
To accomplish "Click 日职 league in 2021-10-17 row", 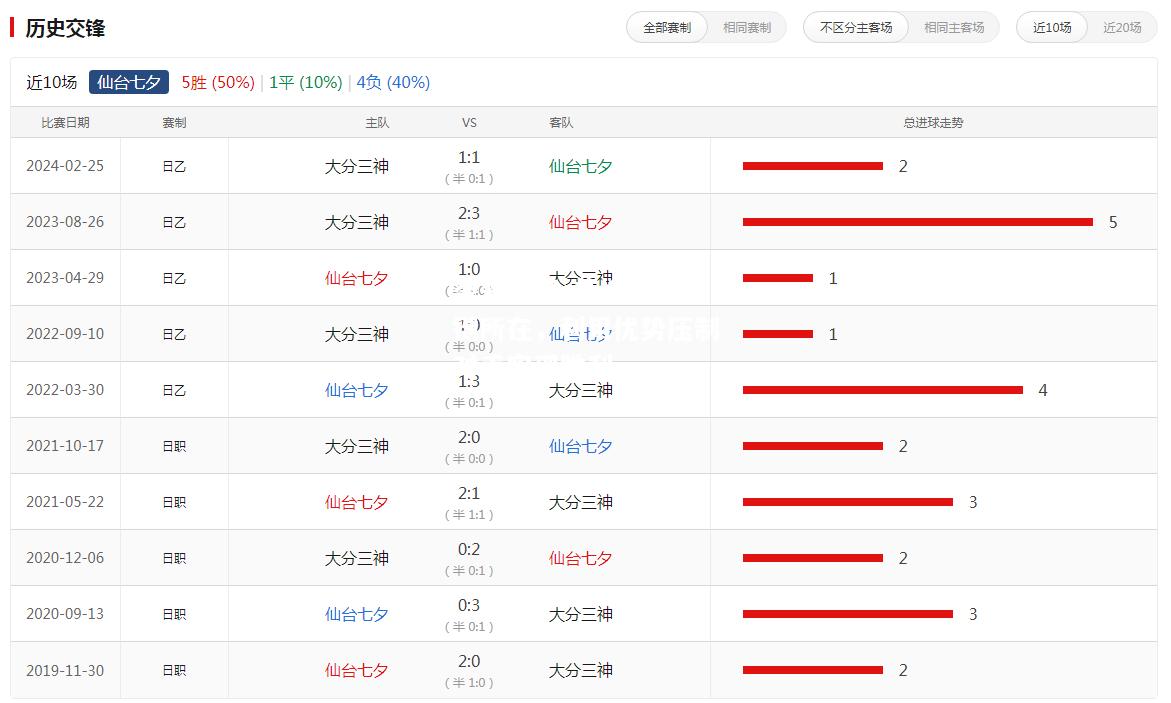I will point(174,446).
